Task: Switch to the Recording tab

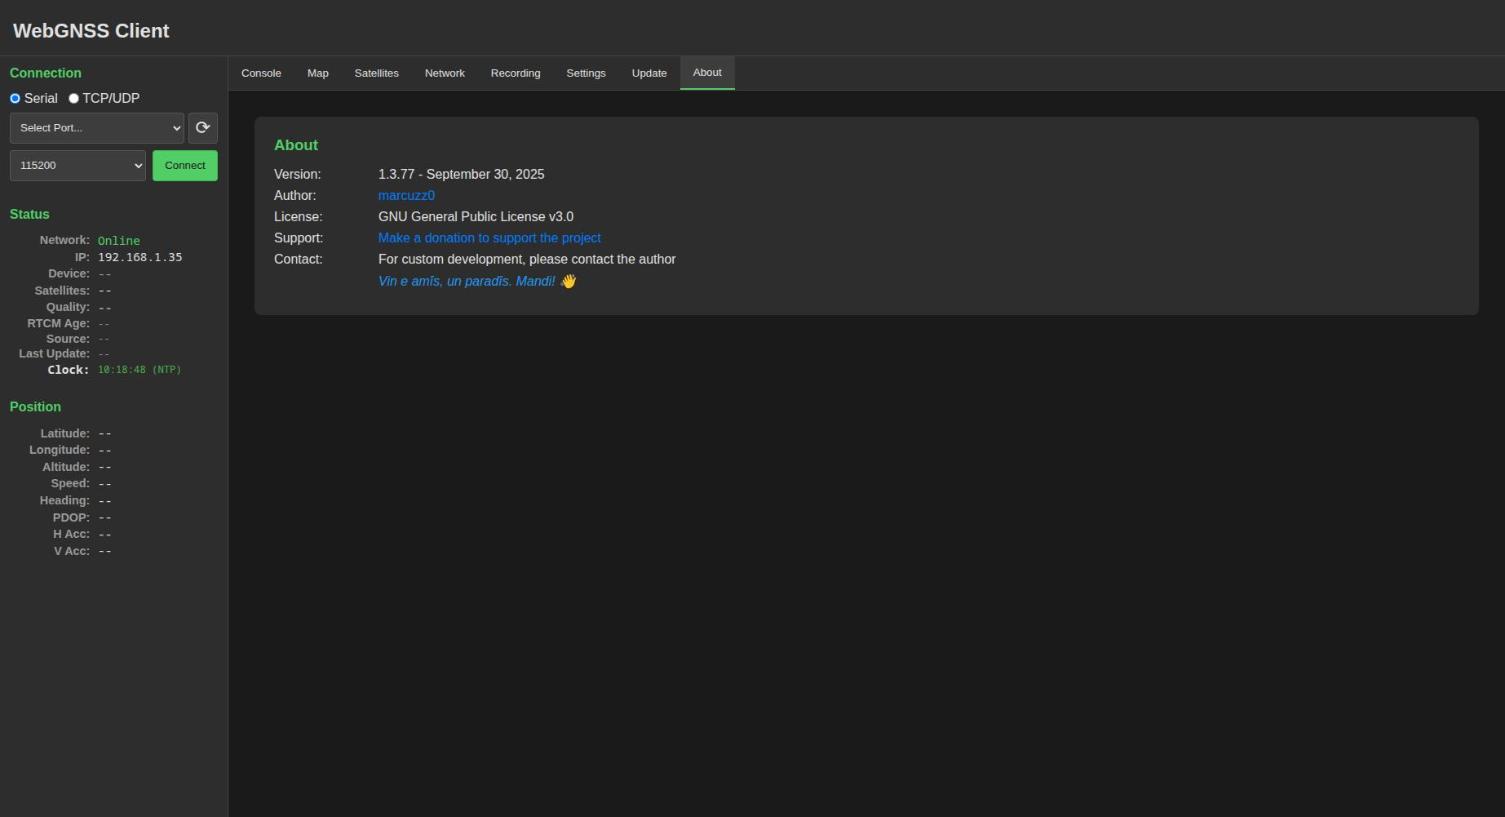Action: click(515, 73)
